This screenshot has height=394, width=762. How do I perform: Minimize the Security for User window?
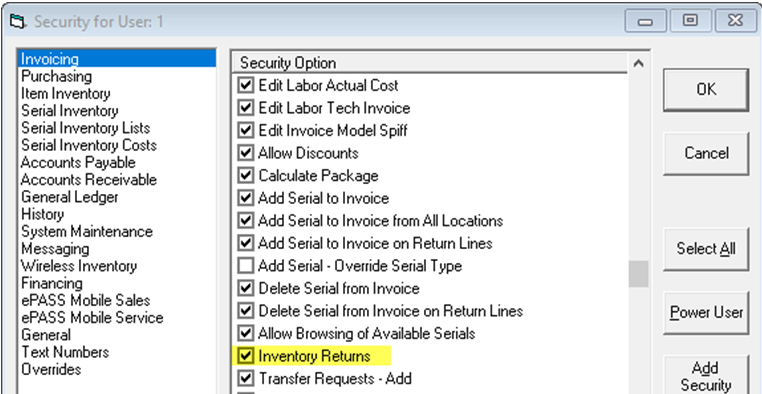click(645, 21)
